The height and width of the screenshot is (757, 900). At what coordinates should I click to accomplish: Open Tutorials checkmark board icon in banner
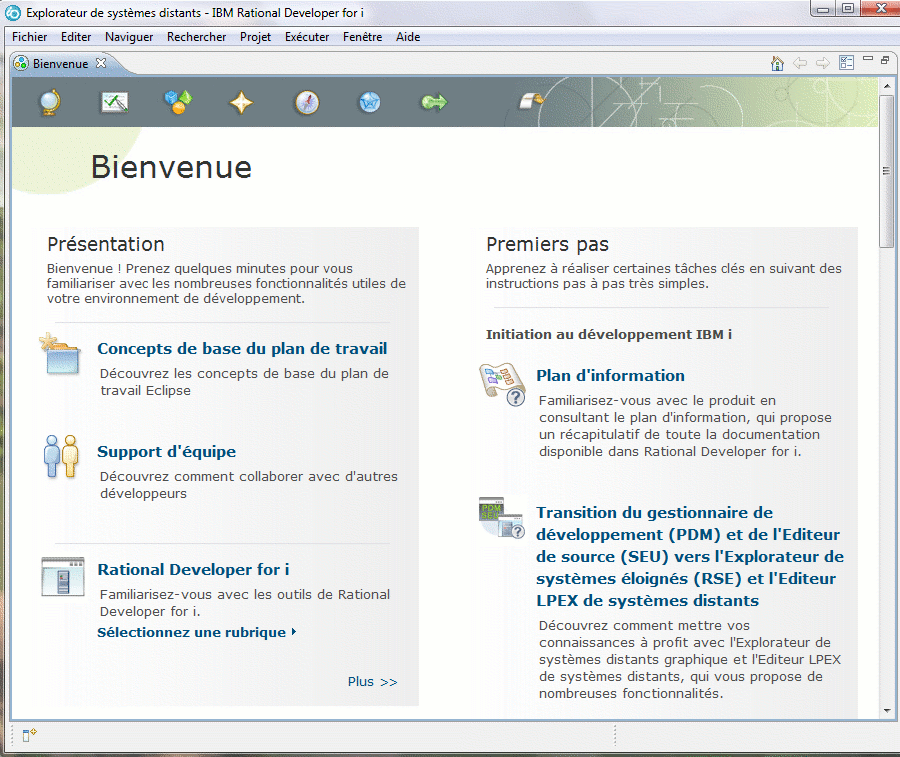coord(114,103)
